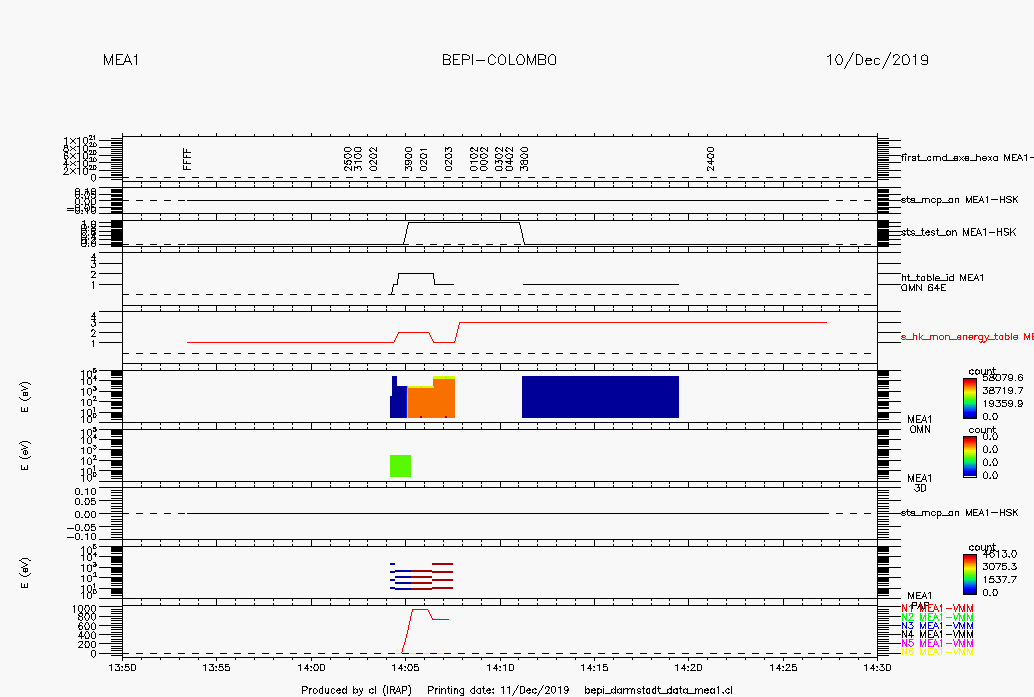Click the magenta N5 MEA1-VMM legend entry
1034x697 pixels.
pyautogui.click(x=937, y=643)
